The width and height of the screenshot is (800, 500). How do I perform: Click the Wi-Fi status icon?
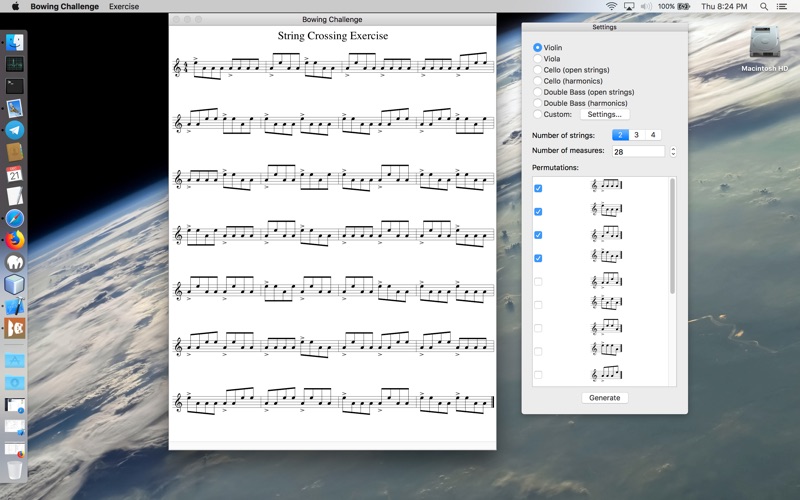point(611,7)
